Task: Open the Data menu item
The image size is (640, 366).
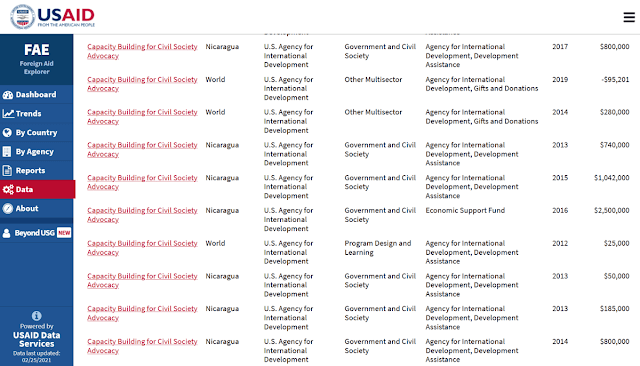Action: tap(38, 189)
